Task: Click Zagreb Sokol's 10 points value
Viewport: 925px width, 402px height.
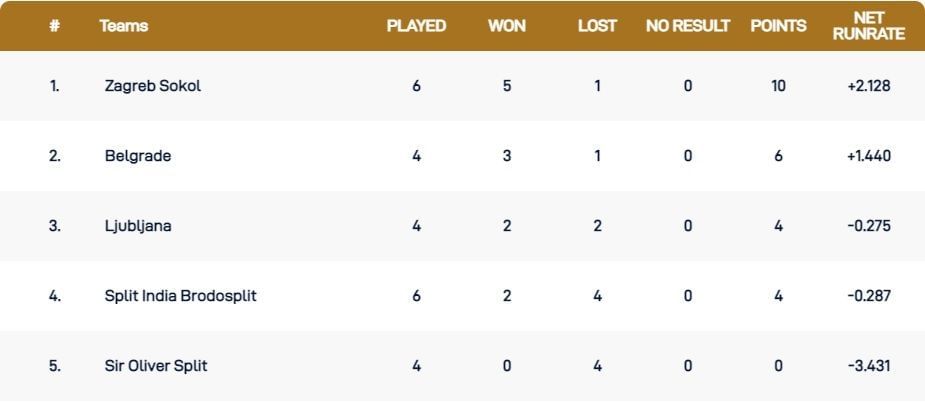Action: tap(778, 86)
